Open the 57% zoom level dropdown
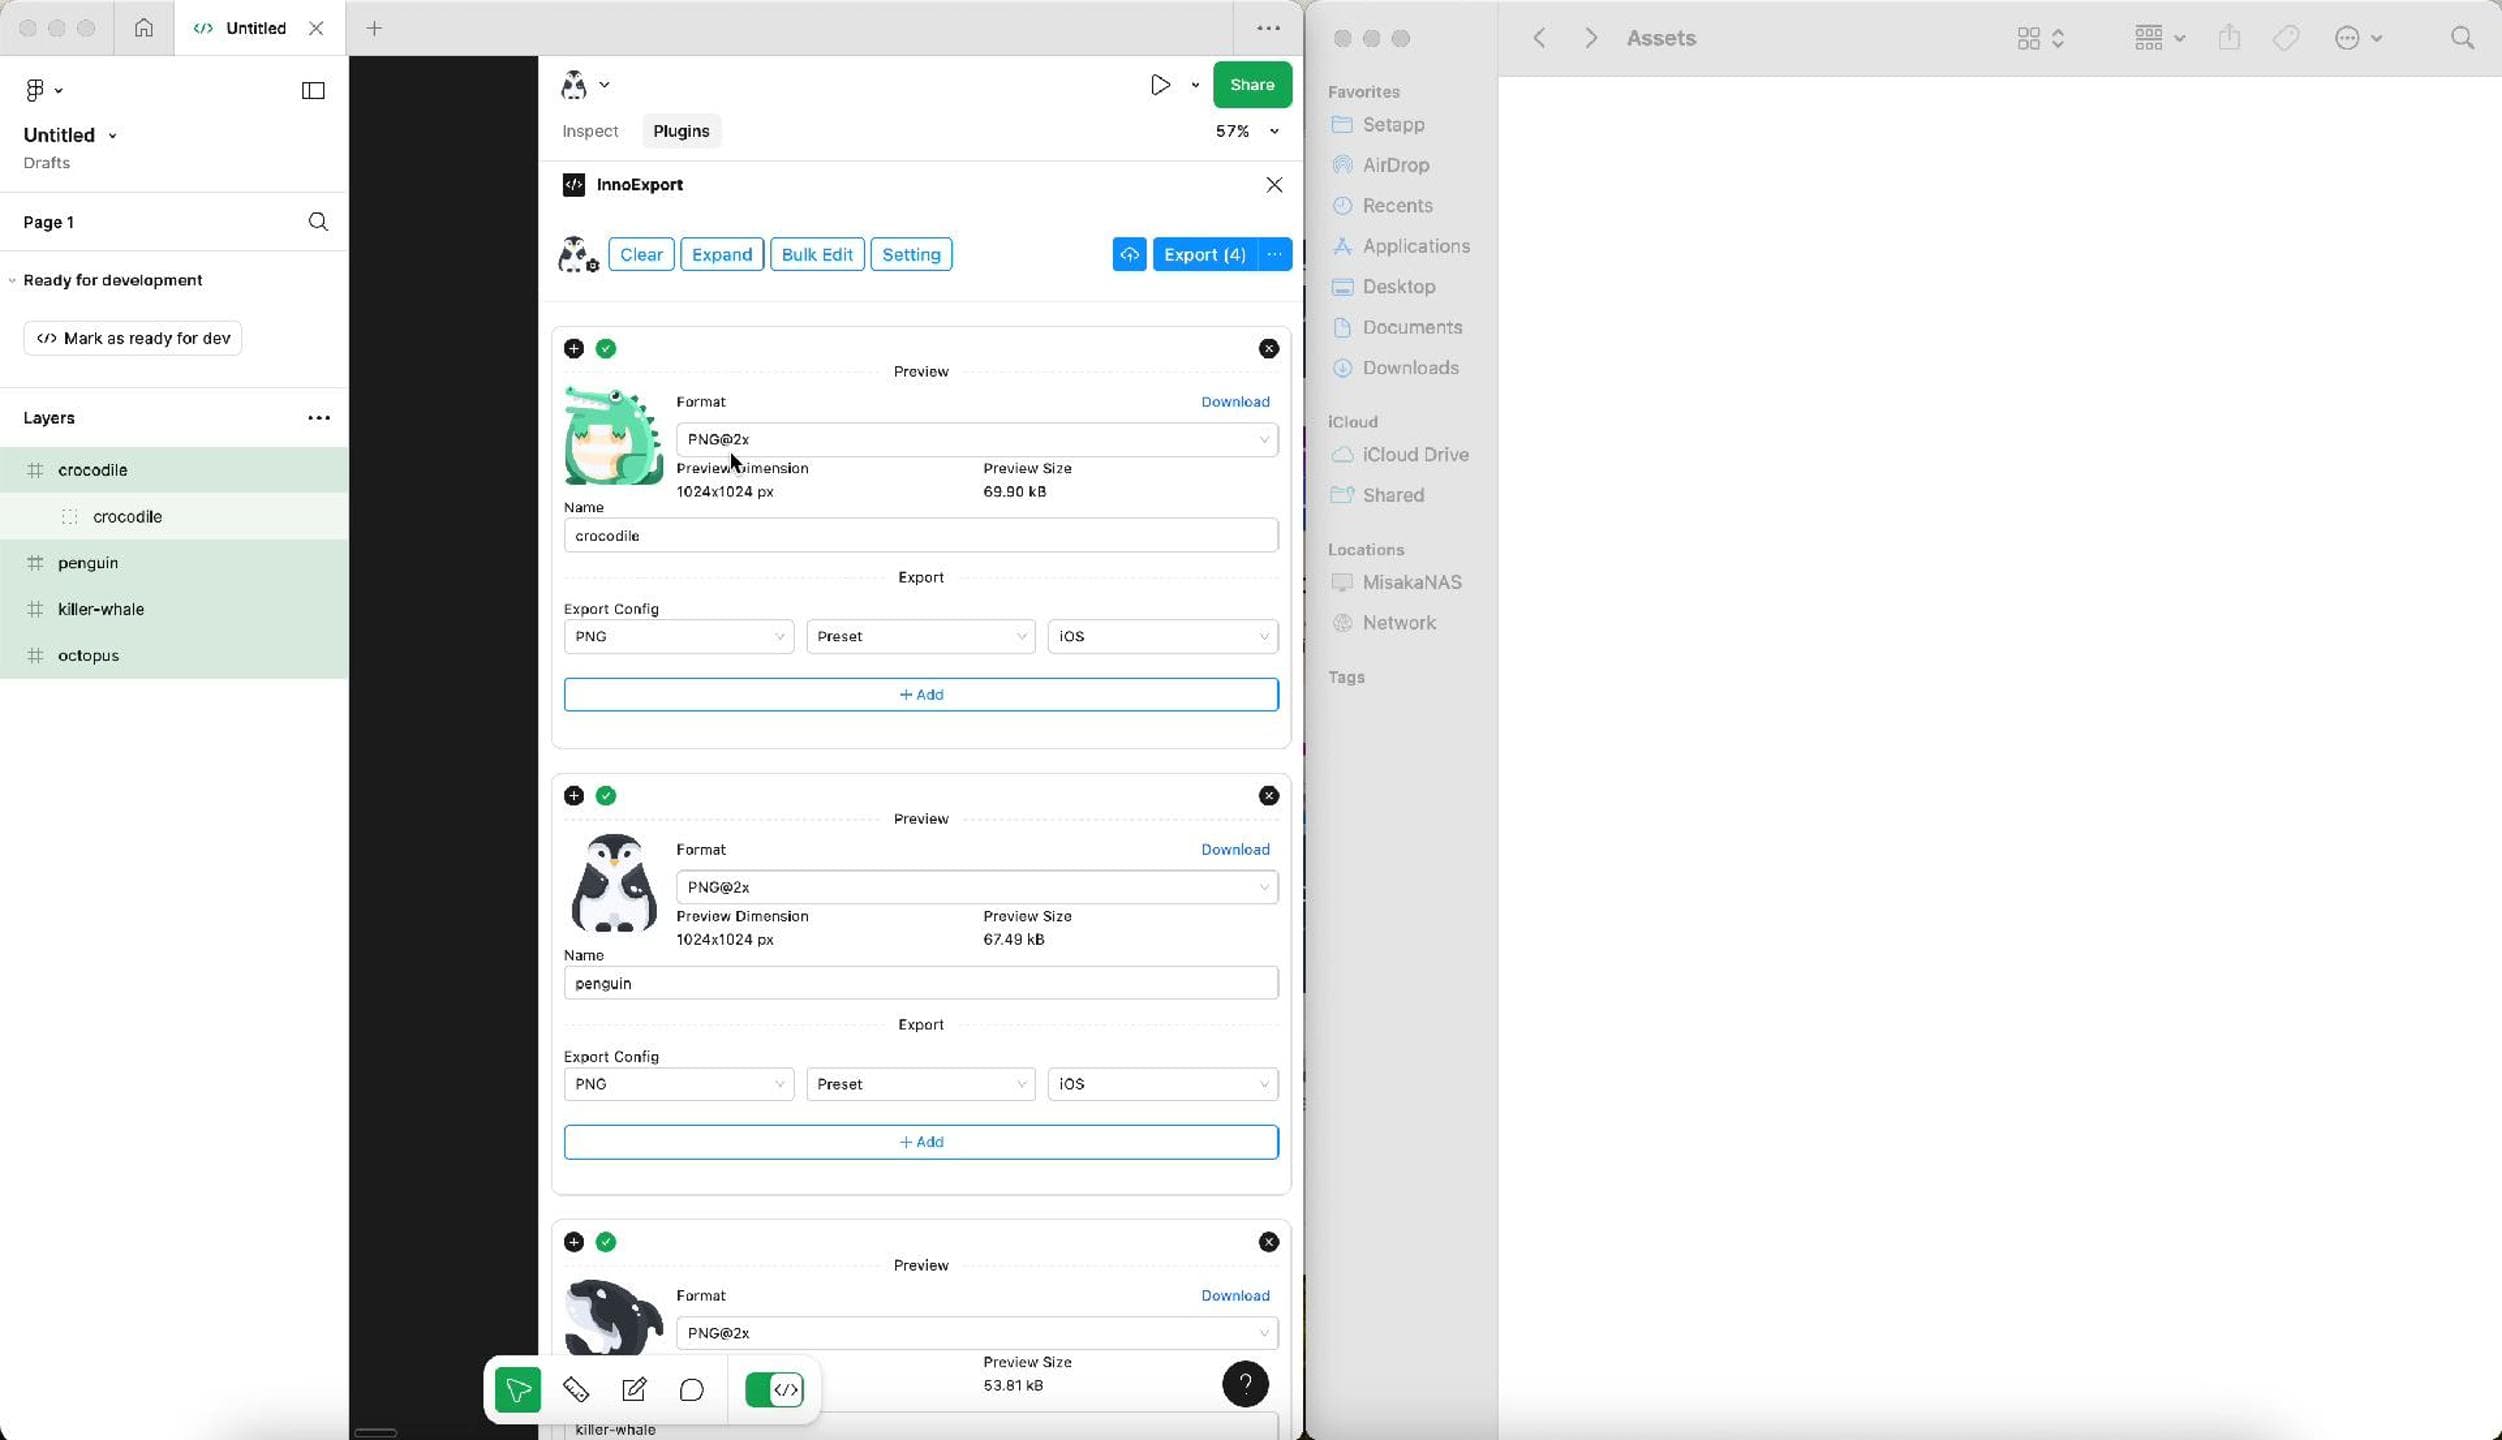 point(1246,131)
